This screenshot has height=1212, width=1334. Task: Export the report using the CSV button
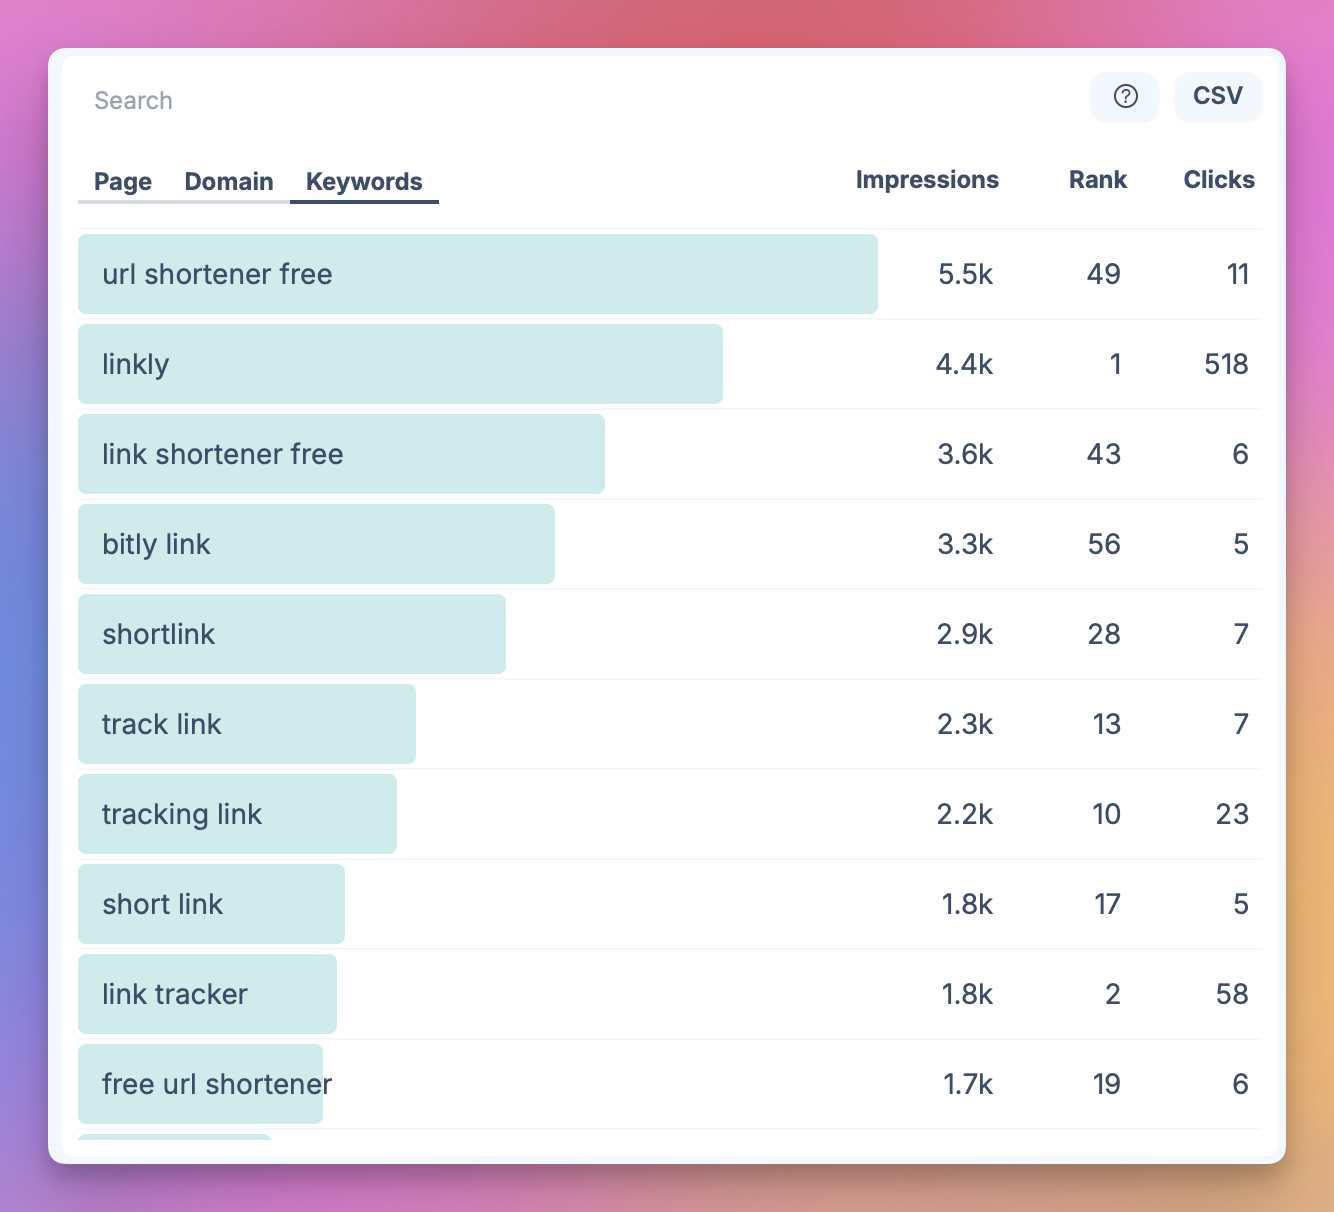pos(1217,96)
